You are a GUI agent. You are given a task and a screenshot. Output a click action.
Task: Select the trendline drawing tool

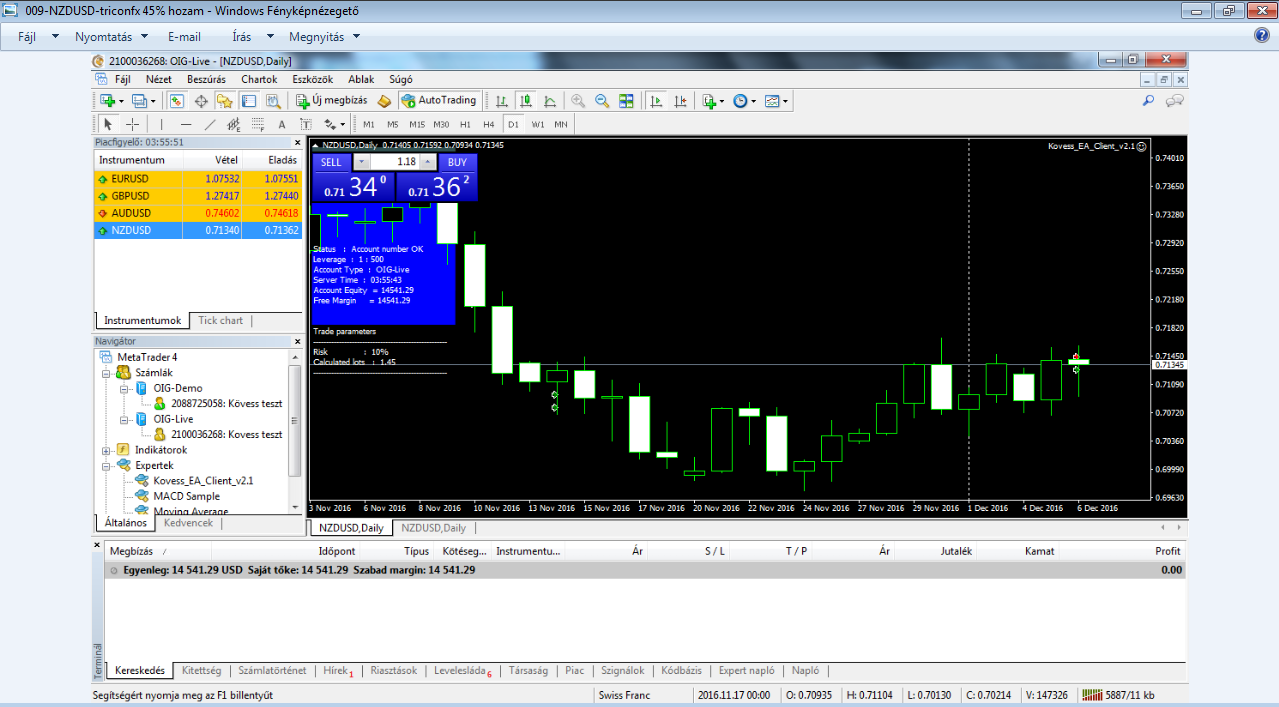pos(209,124)
